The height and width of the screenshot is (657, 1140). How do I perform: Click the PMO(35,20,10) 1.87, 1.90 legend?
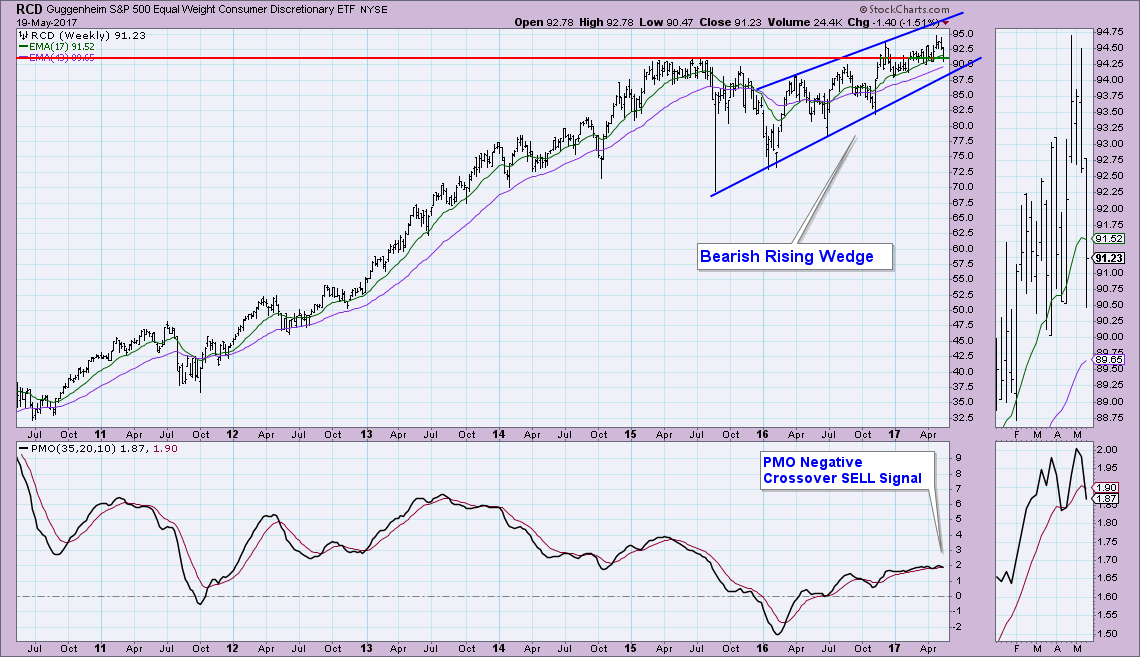click(97, 449)
